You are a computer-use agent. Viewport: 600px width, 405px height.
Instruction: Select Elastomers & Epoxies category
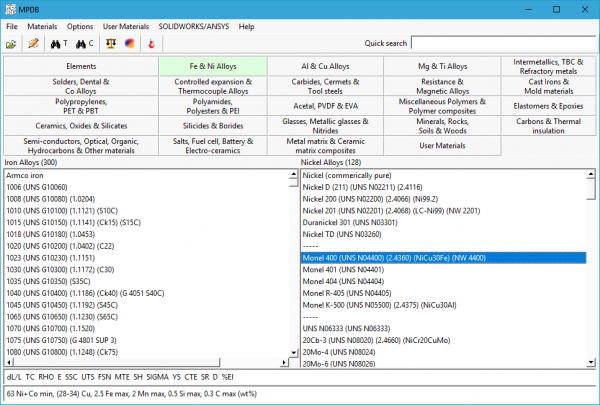(548, 106)
